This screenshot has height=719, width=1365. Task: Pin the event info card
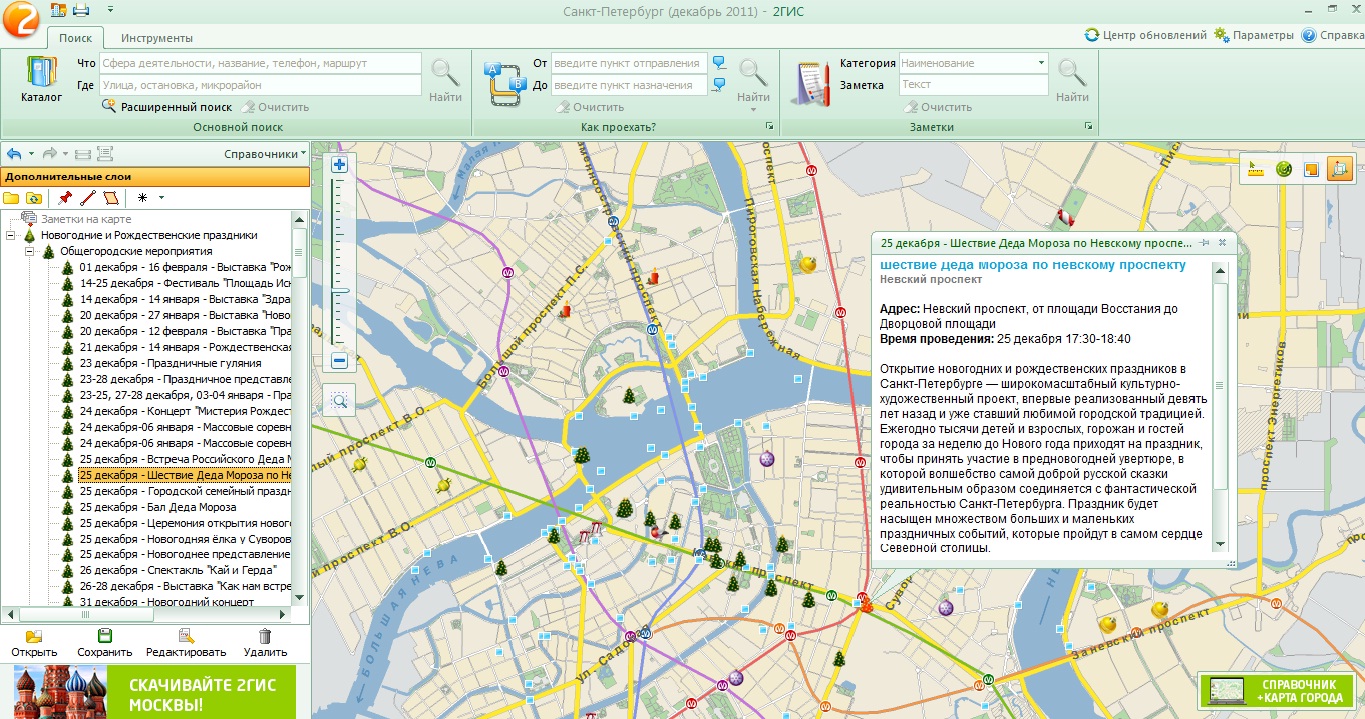coord(1205,243)
